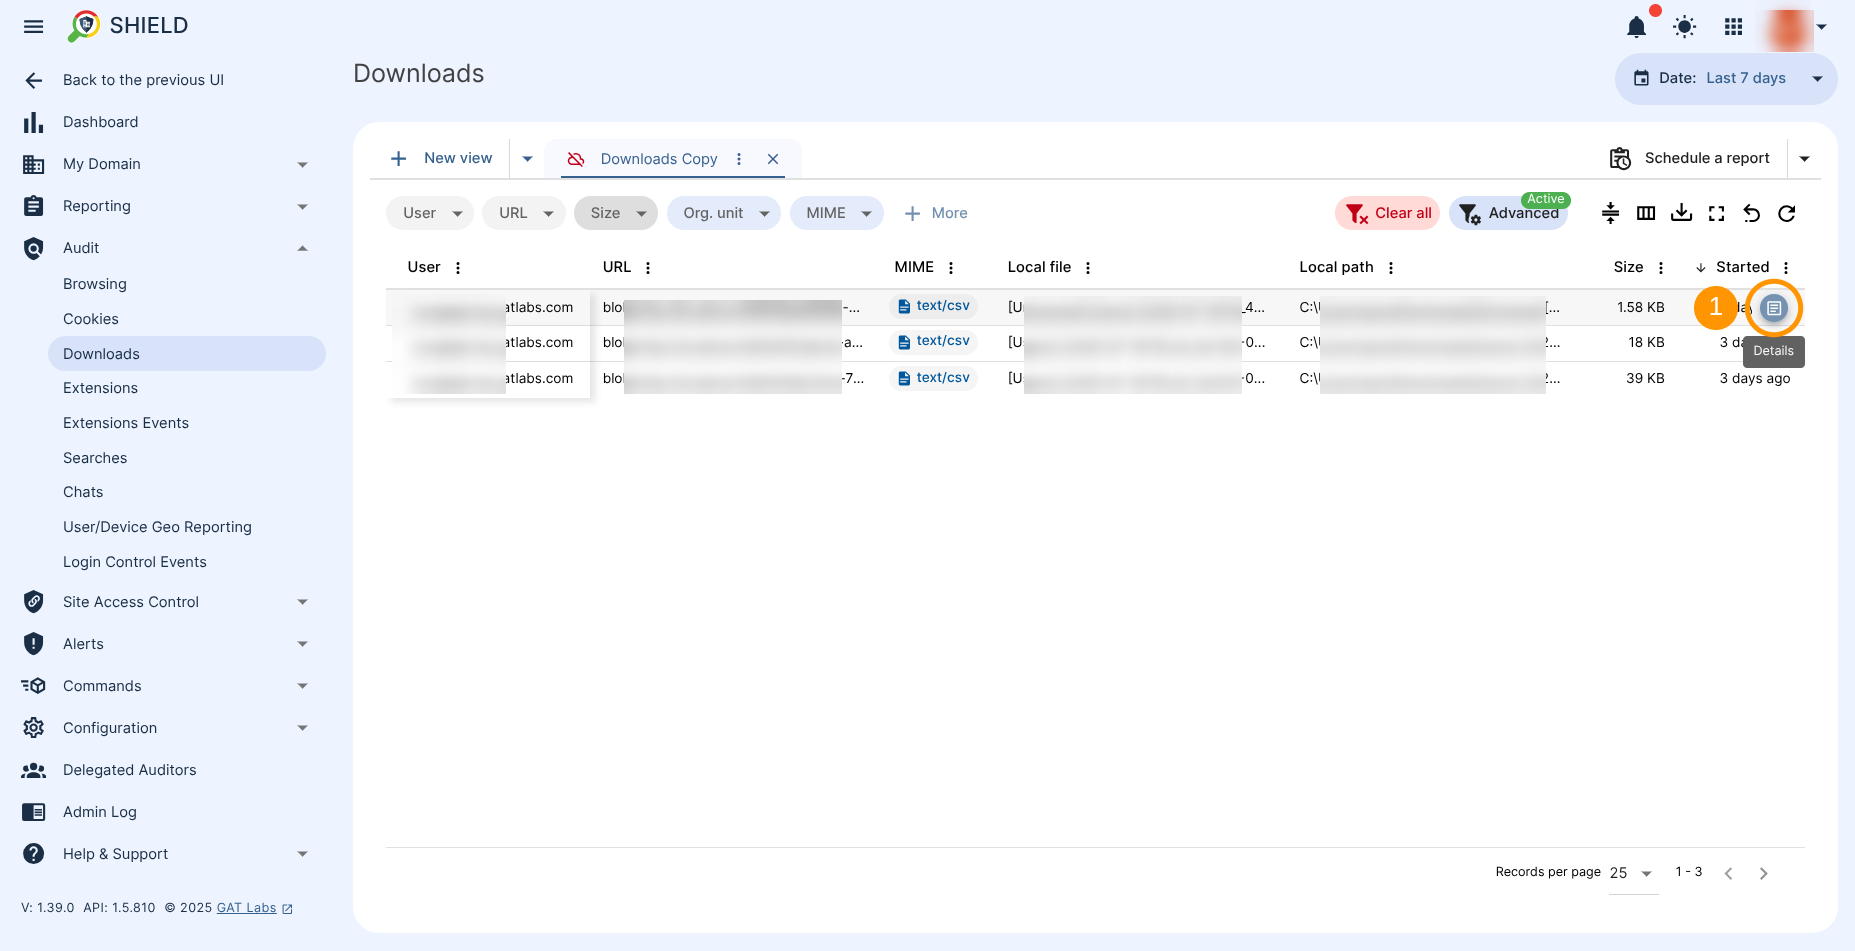The image size is (1855, 951).
Task: Go to previous page of records
Action: coord(1728,874)
